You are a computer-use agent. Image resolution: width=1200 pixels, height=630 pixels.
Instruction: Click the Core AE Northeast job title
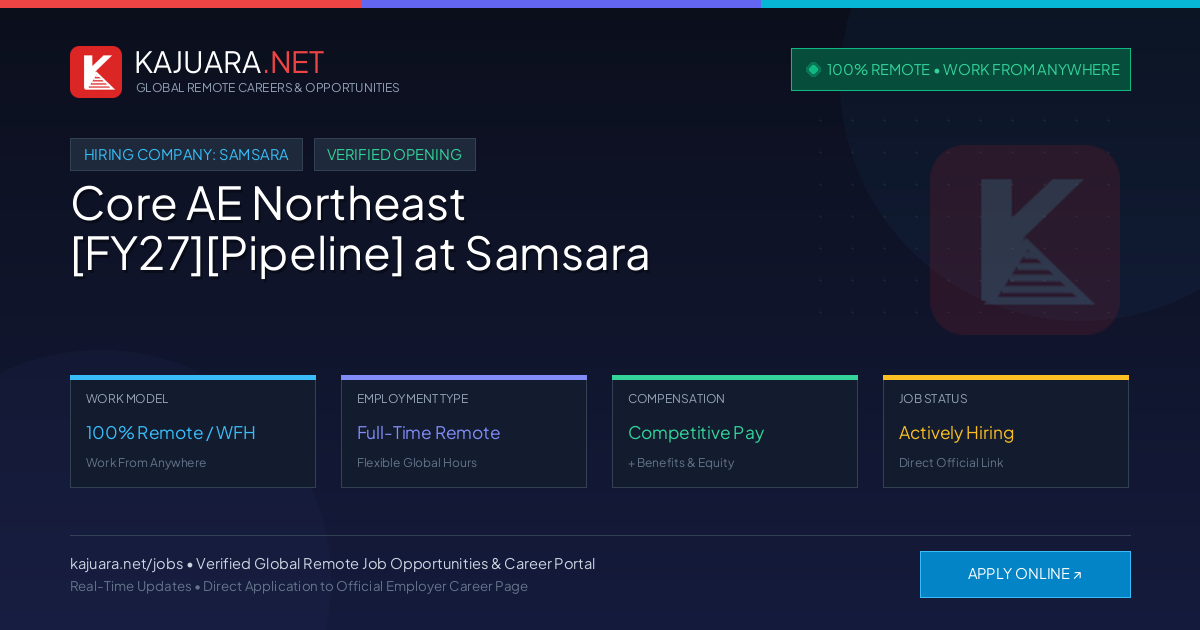coord(360,228)
